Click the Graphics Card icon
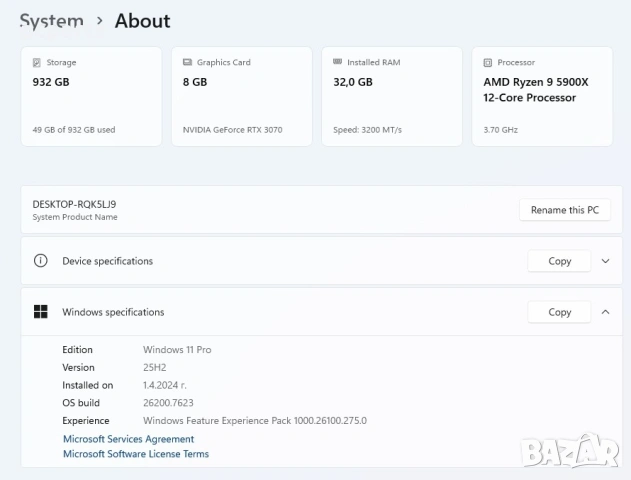Screen dimensions: 631x480 [187, 62]
